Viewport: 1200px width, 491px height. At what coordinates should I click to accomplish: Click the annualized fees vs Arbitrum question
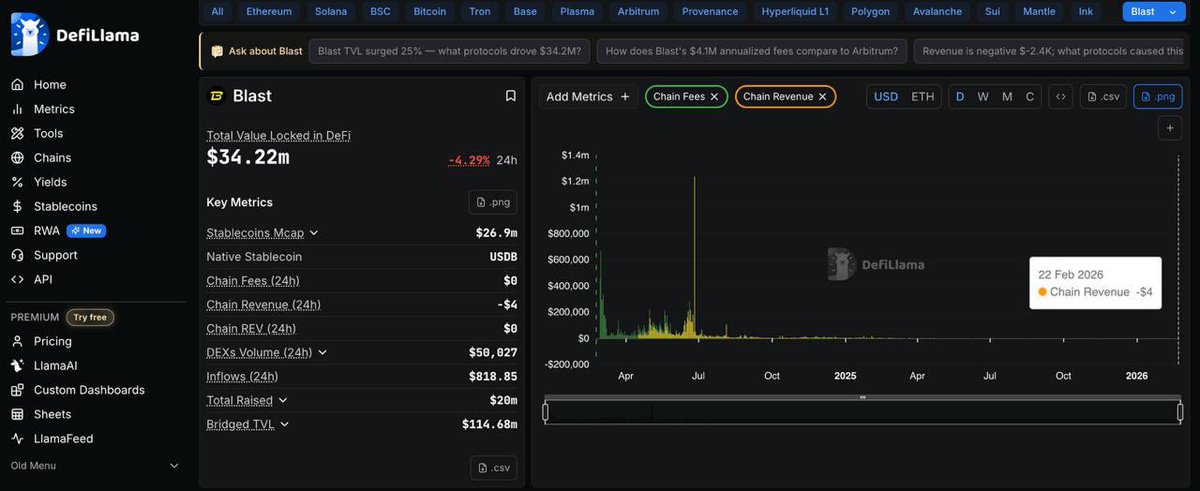[x=752, y=51]
